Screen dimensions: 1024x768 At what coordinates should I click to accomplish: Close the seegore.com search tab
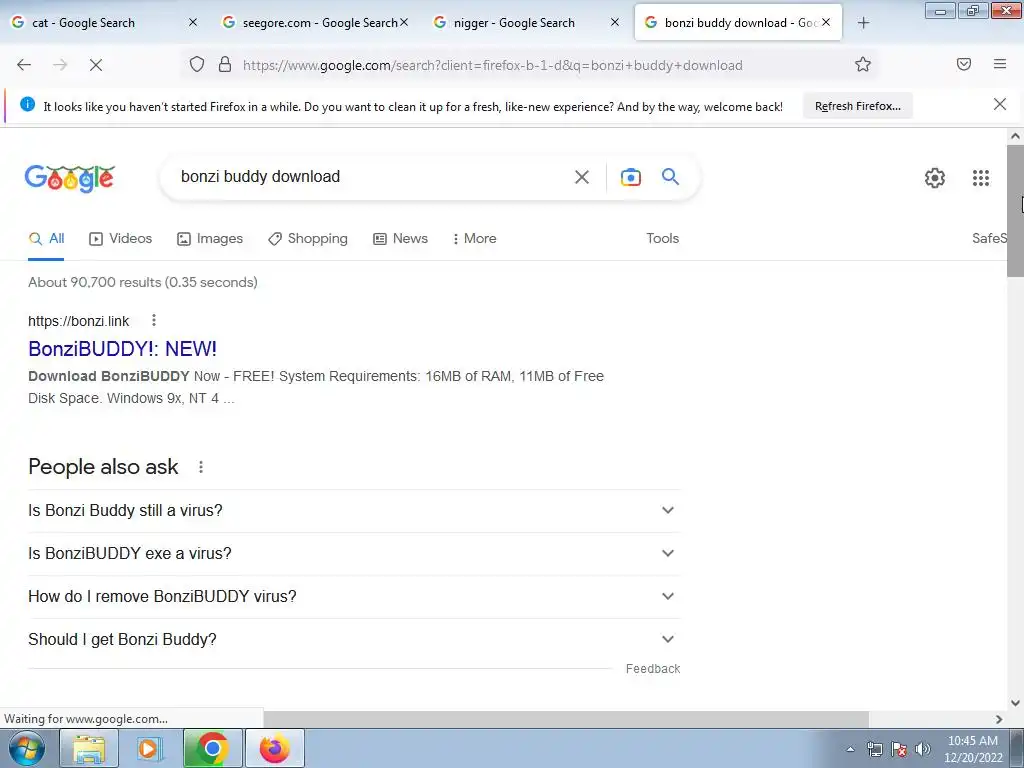(x=404, y=22)
